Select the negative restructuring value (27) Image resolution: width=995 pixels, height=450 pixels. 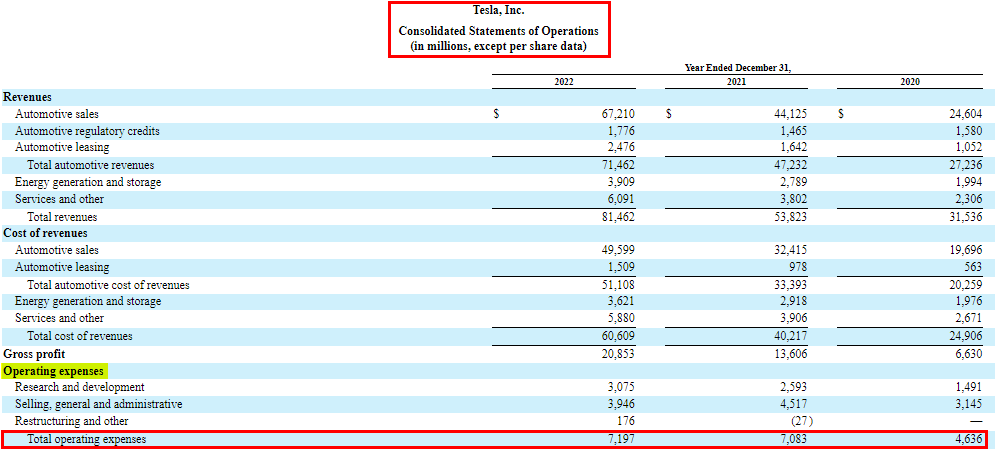802,421
